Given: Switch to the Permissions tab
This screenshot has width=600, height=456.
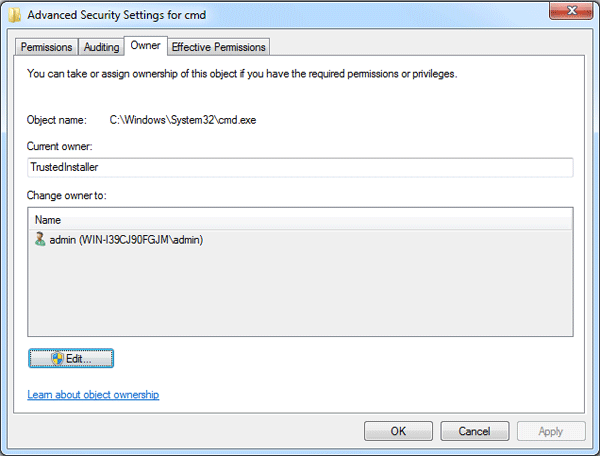Looking at the screenshot, I should pyautogui.click(x=46, y=47).
